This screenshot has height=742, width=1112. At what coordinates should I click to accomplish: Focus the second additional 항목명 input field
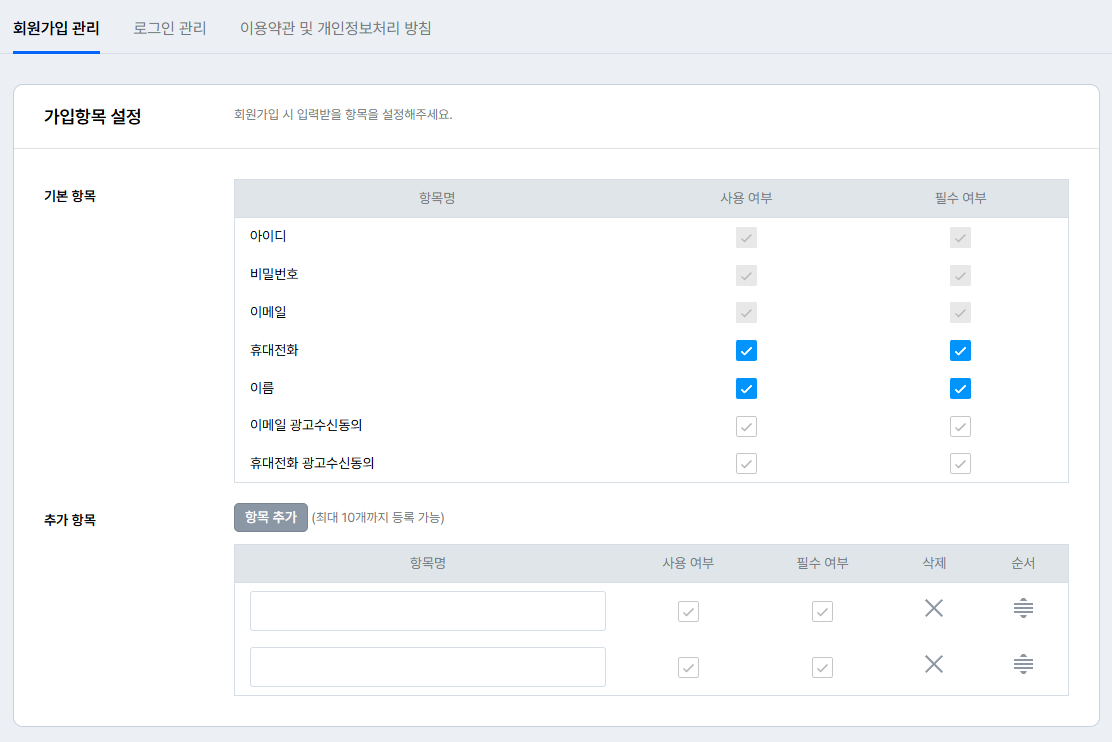point(428,667)
